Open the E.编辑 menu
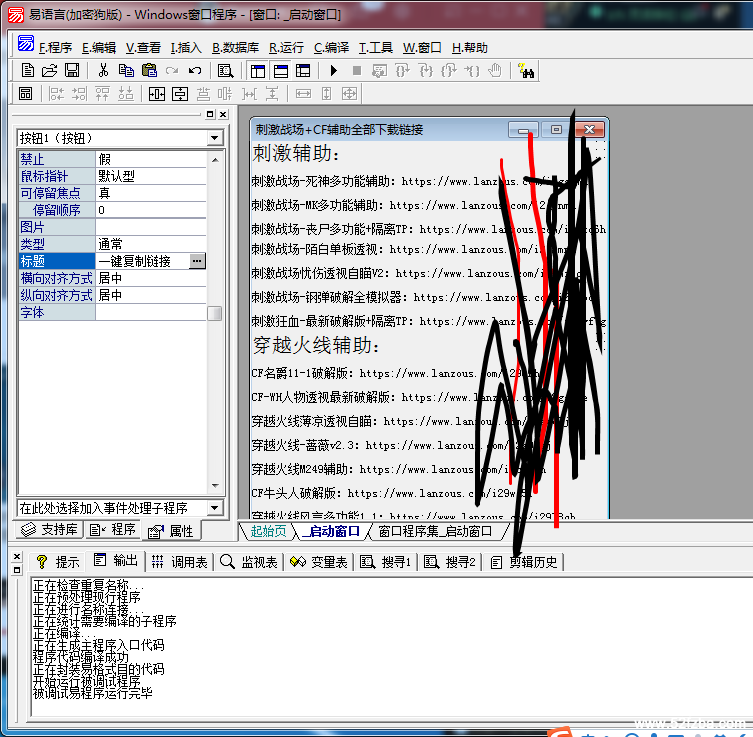Viewport: 753px width, 737px height. click(x=99, y=48)
